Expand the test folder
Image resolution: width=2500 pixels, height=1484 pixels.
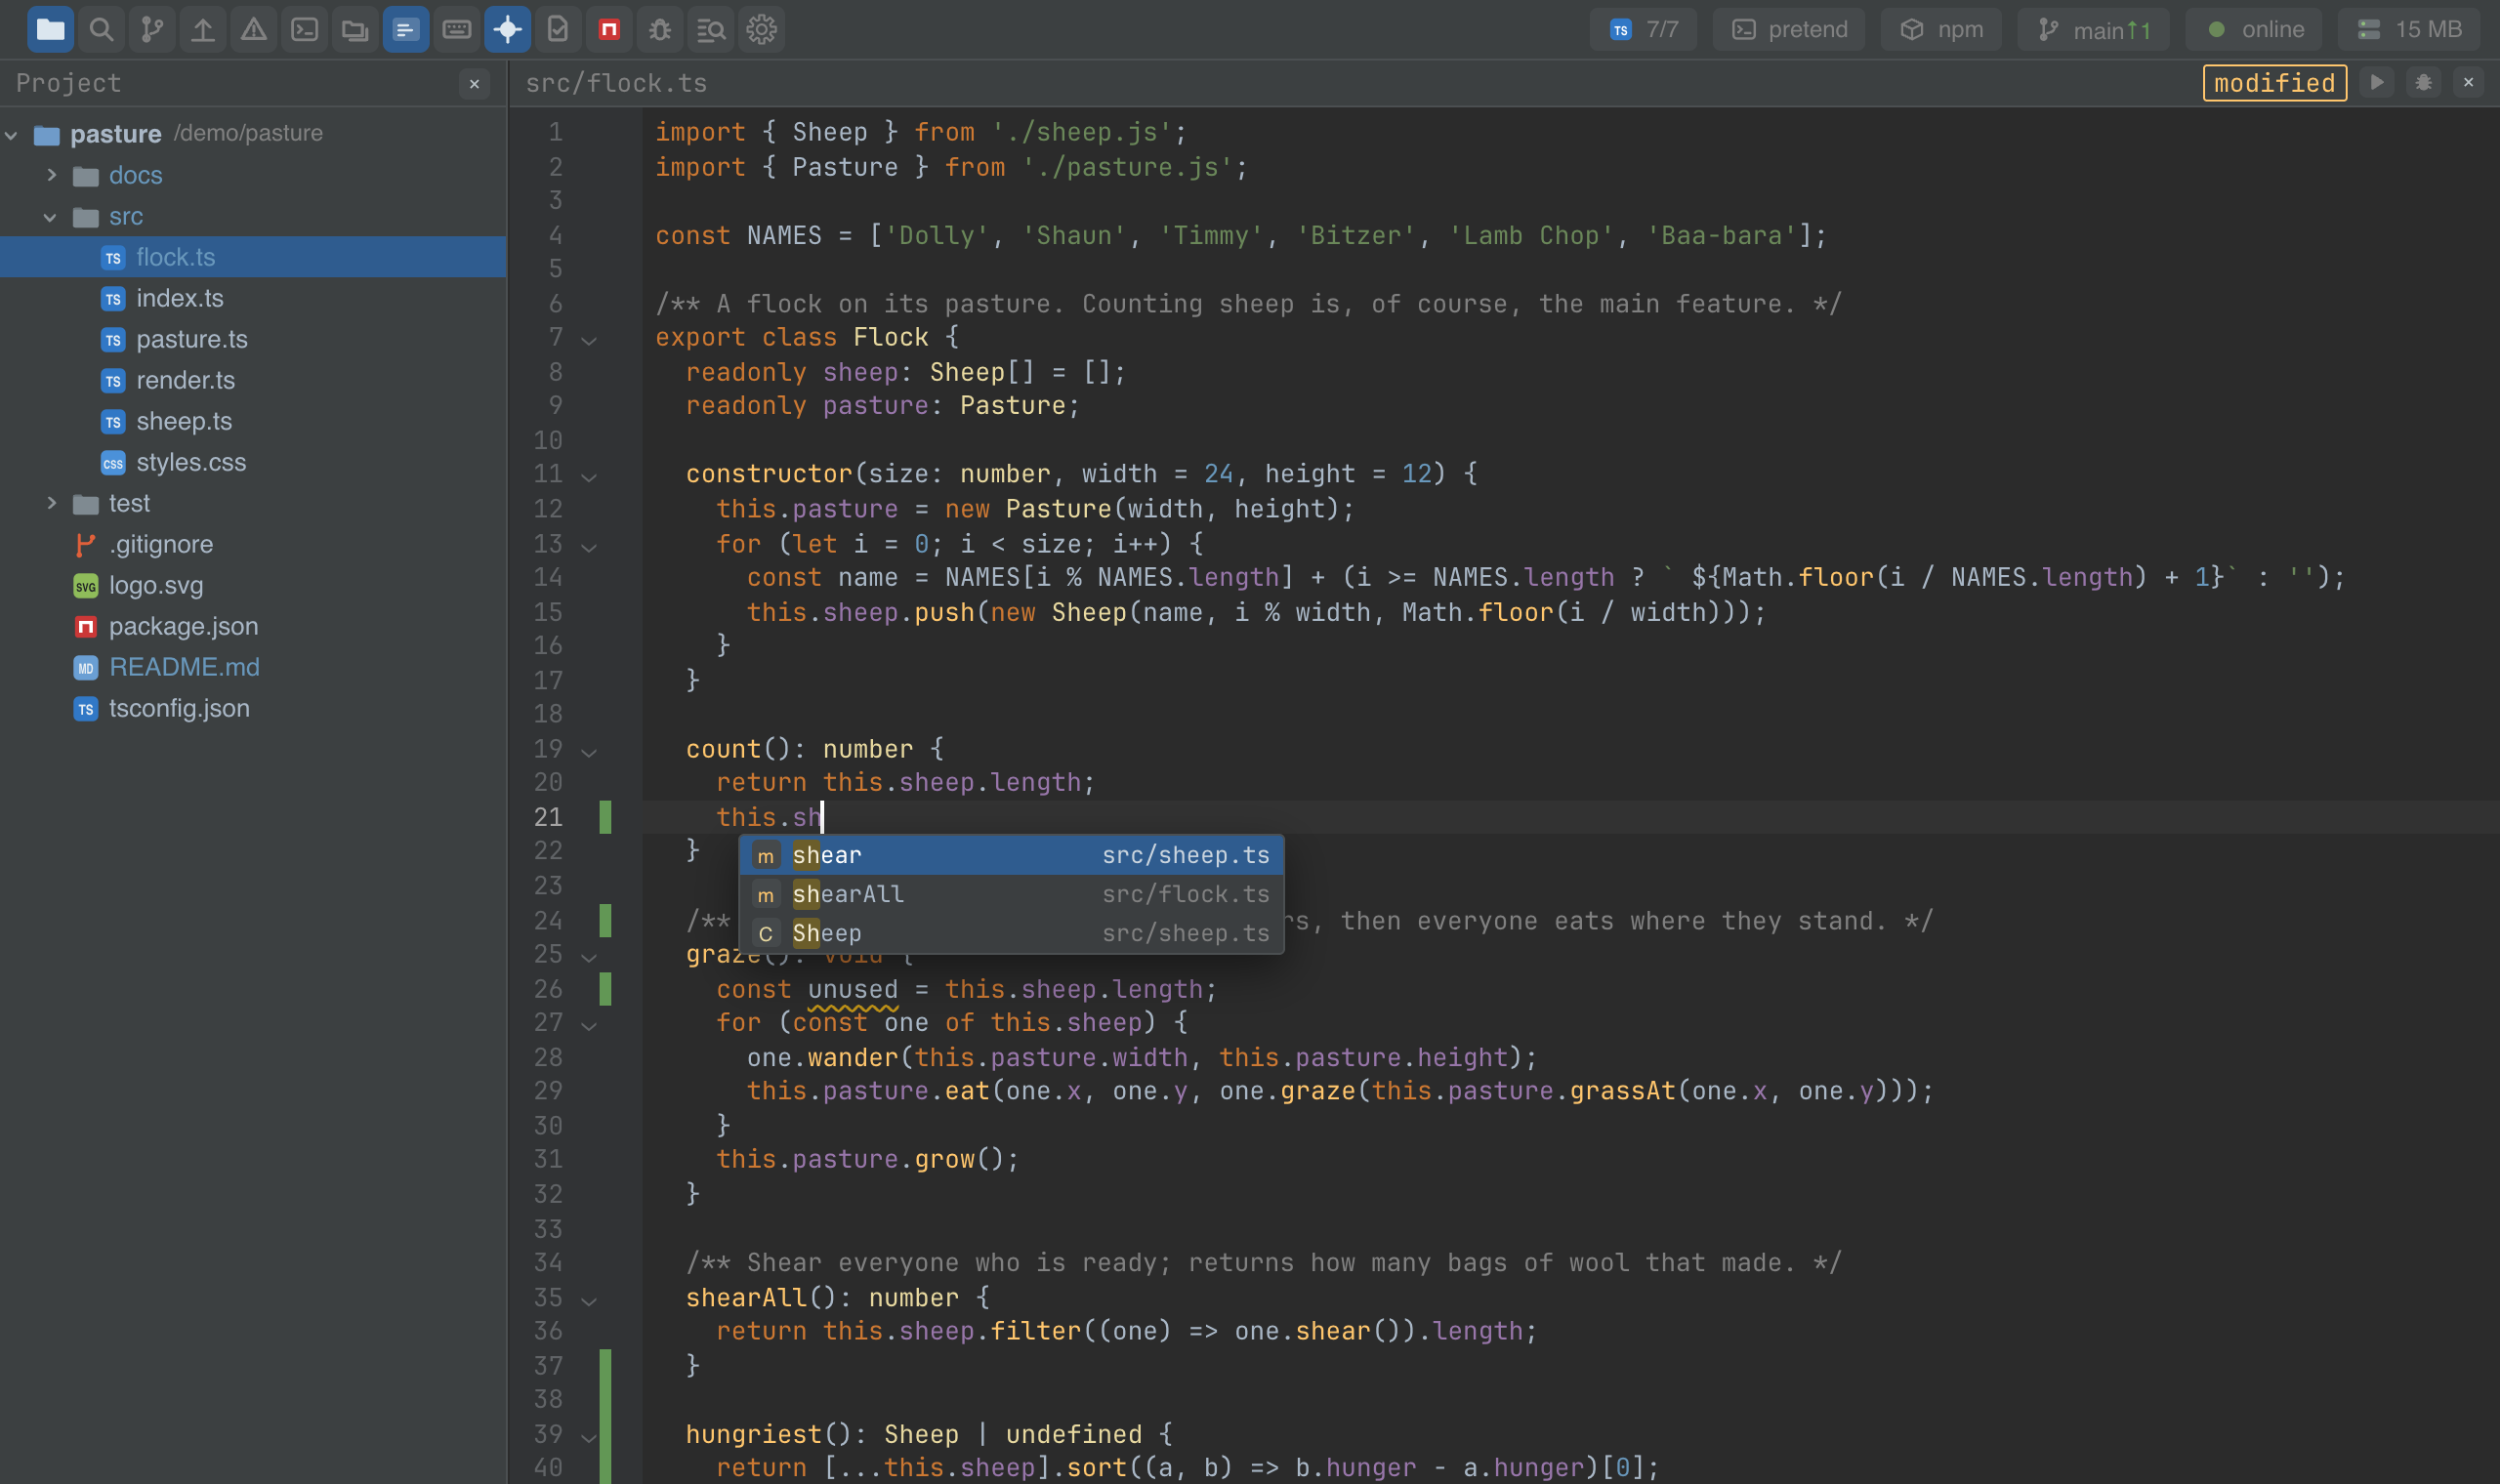(52, 503)
